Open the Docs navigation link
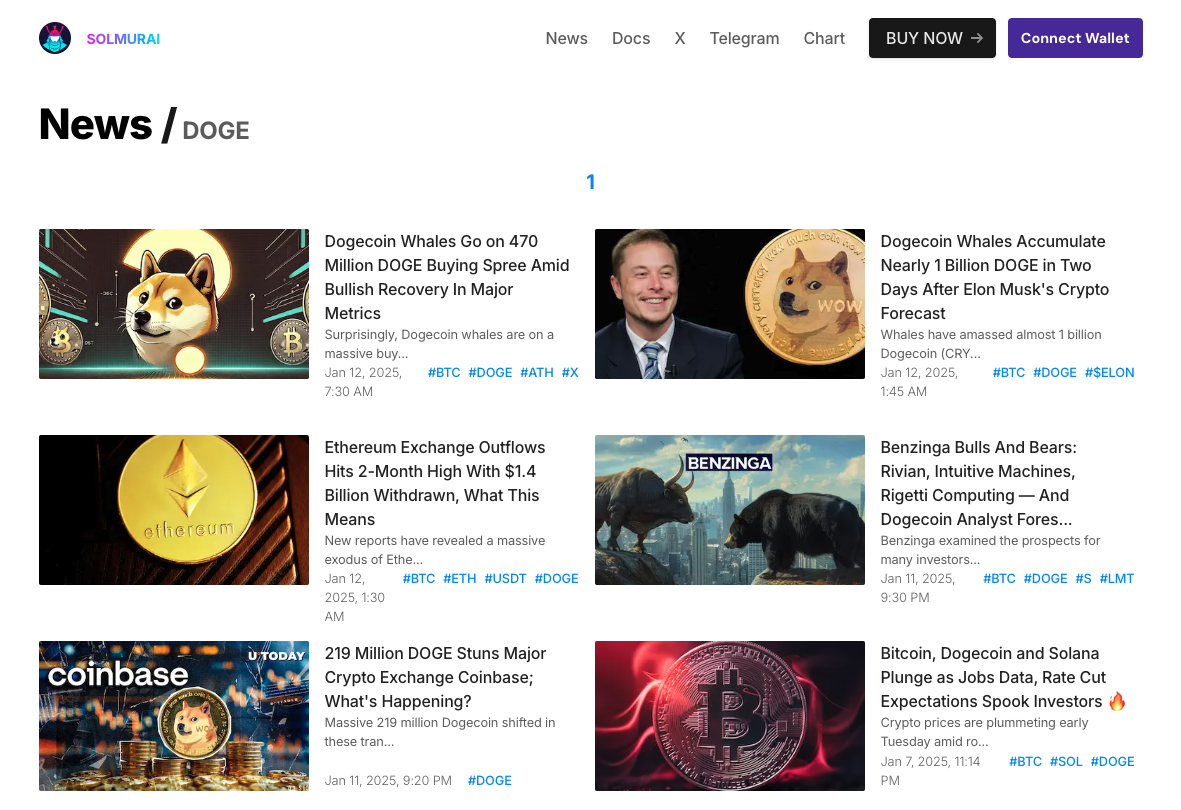This screenshot has height=810, width=1181. pos(631,38)
